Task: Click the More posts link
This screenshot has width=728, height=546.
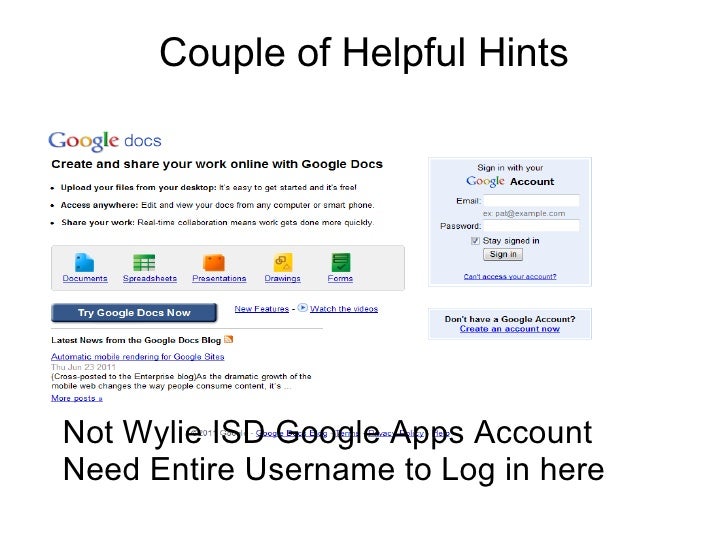Action: (x=77, y=398)
